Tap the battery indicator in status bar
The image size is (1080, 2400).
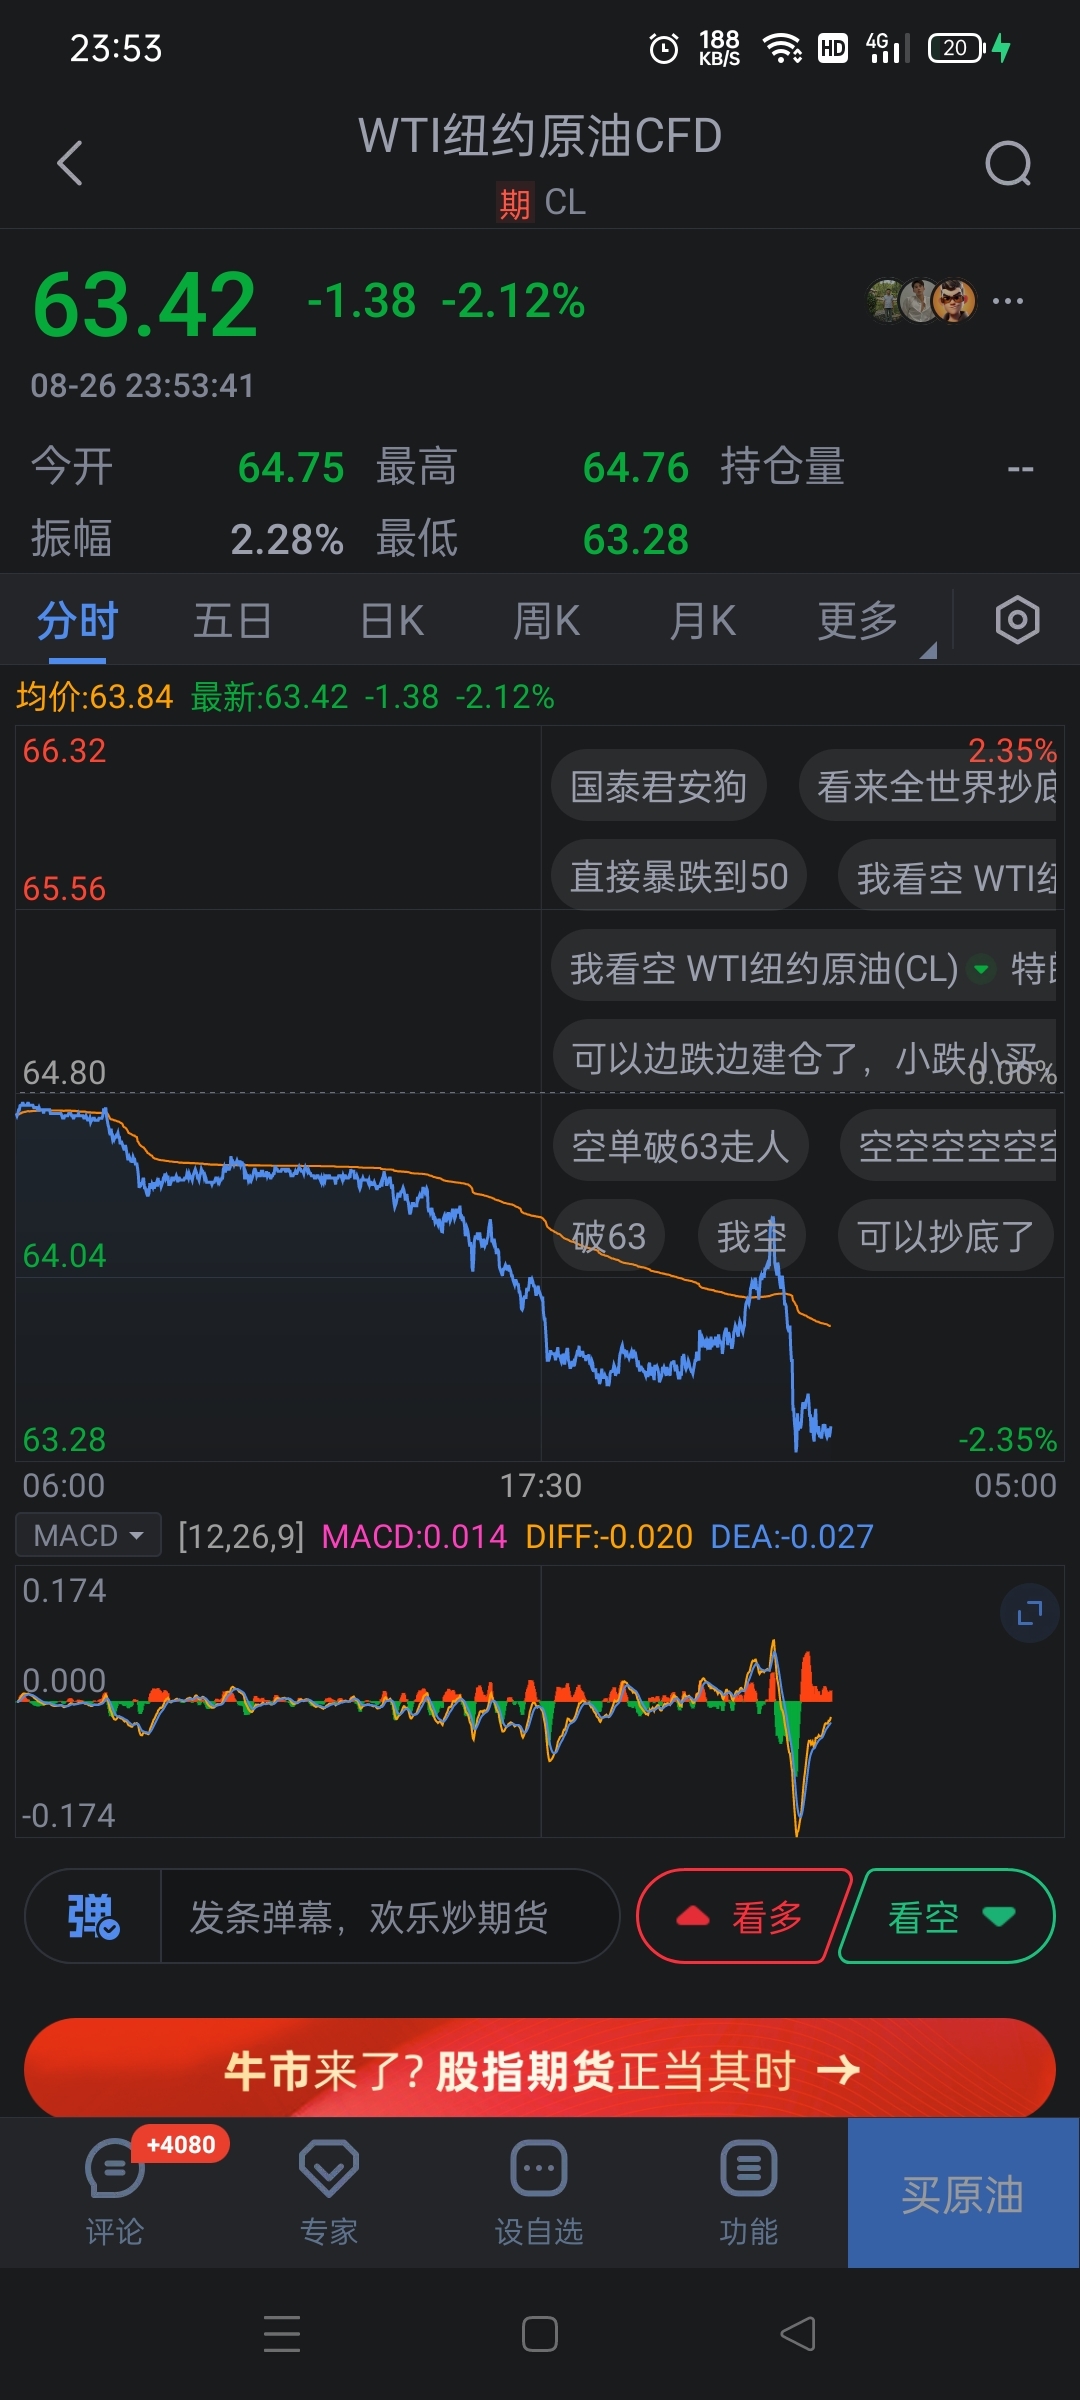957,48
